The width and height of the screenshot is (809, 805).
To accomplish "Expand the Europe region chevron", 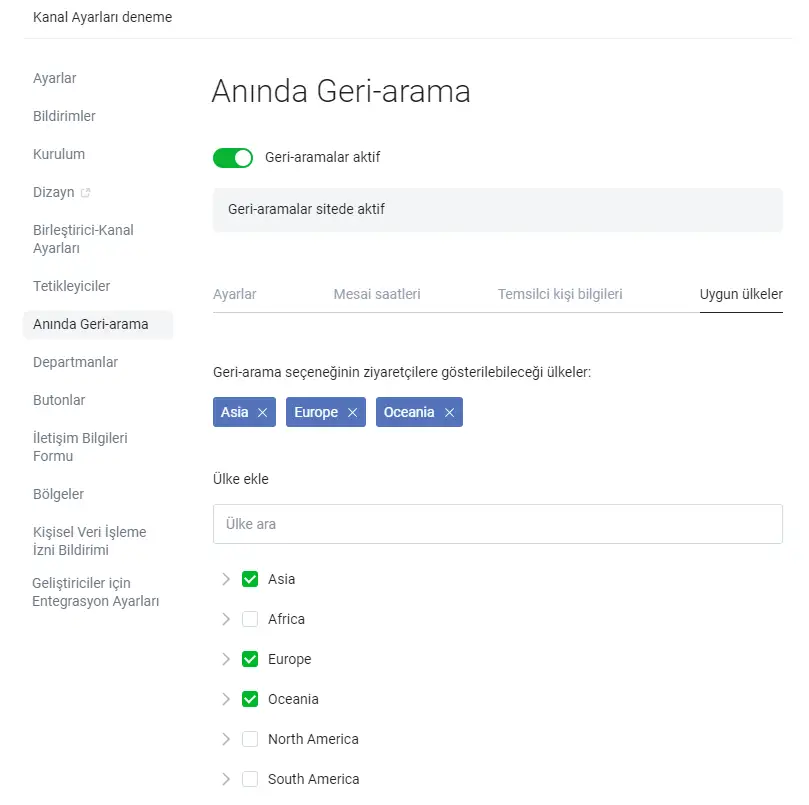I will [x=226, y=659].
